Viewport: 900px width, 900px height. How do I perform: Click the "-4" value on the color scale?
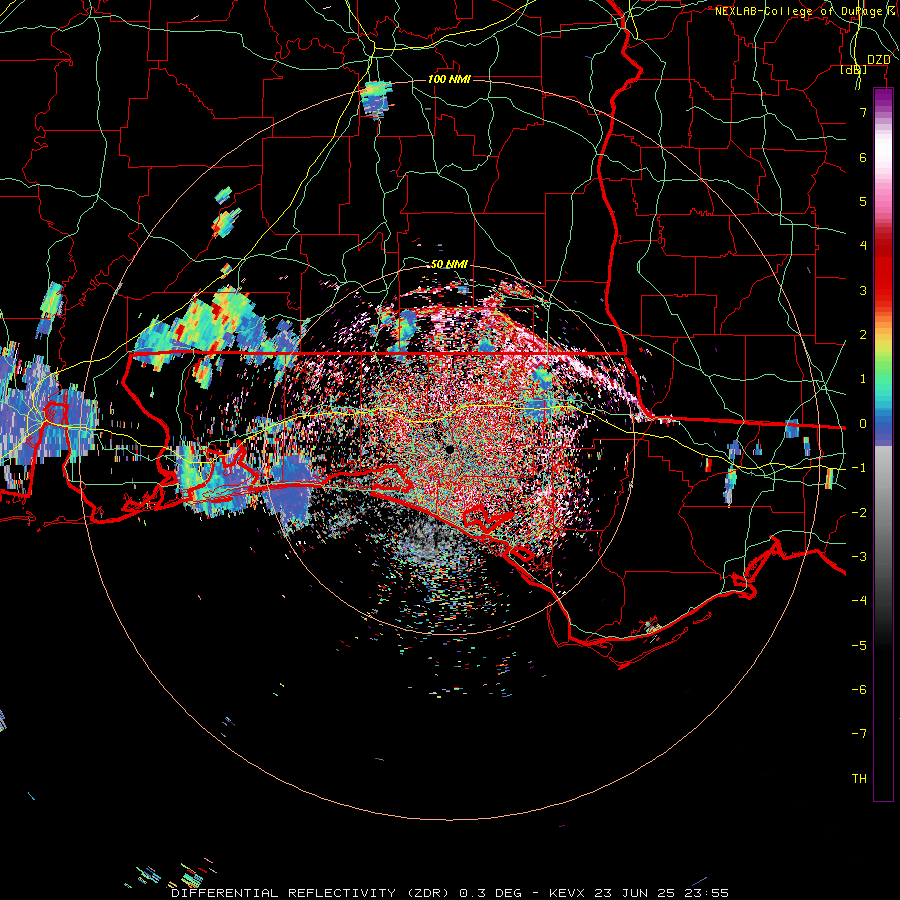point(859,600)
